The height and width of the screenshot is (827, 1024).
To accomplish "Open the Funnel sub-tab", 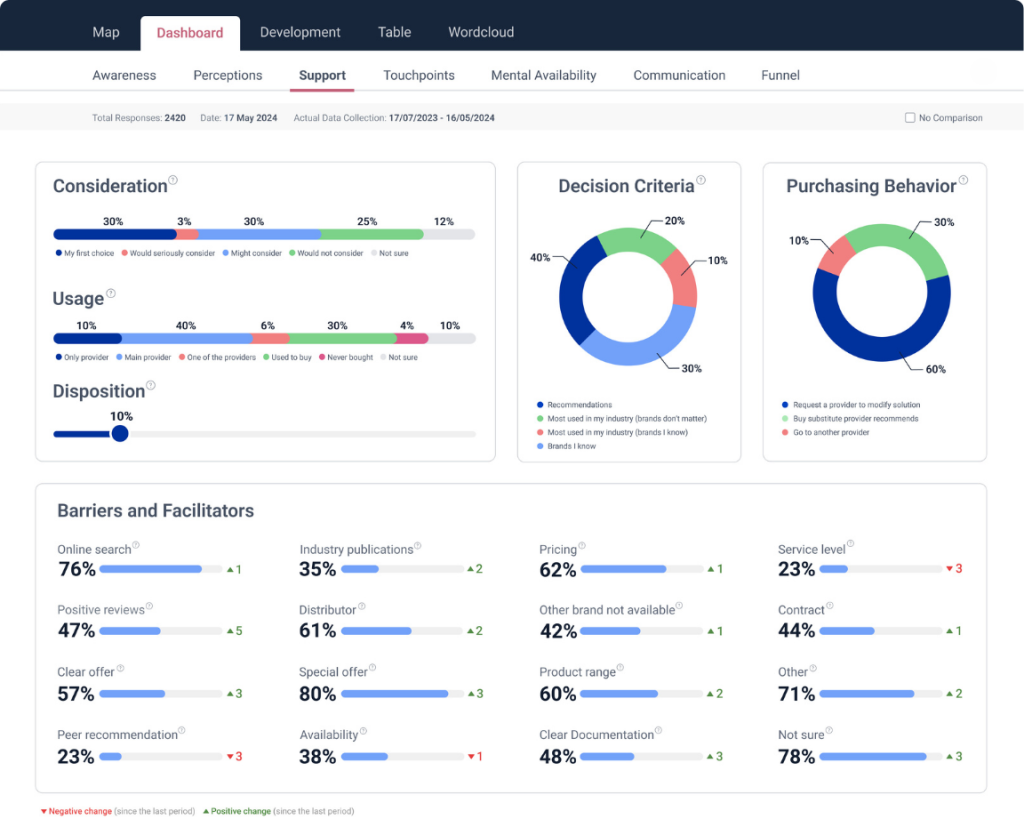I will 780,75.
